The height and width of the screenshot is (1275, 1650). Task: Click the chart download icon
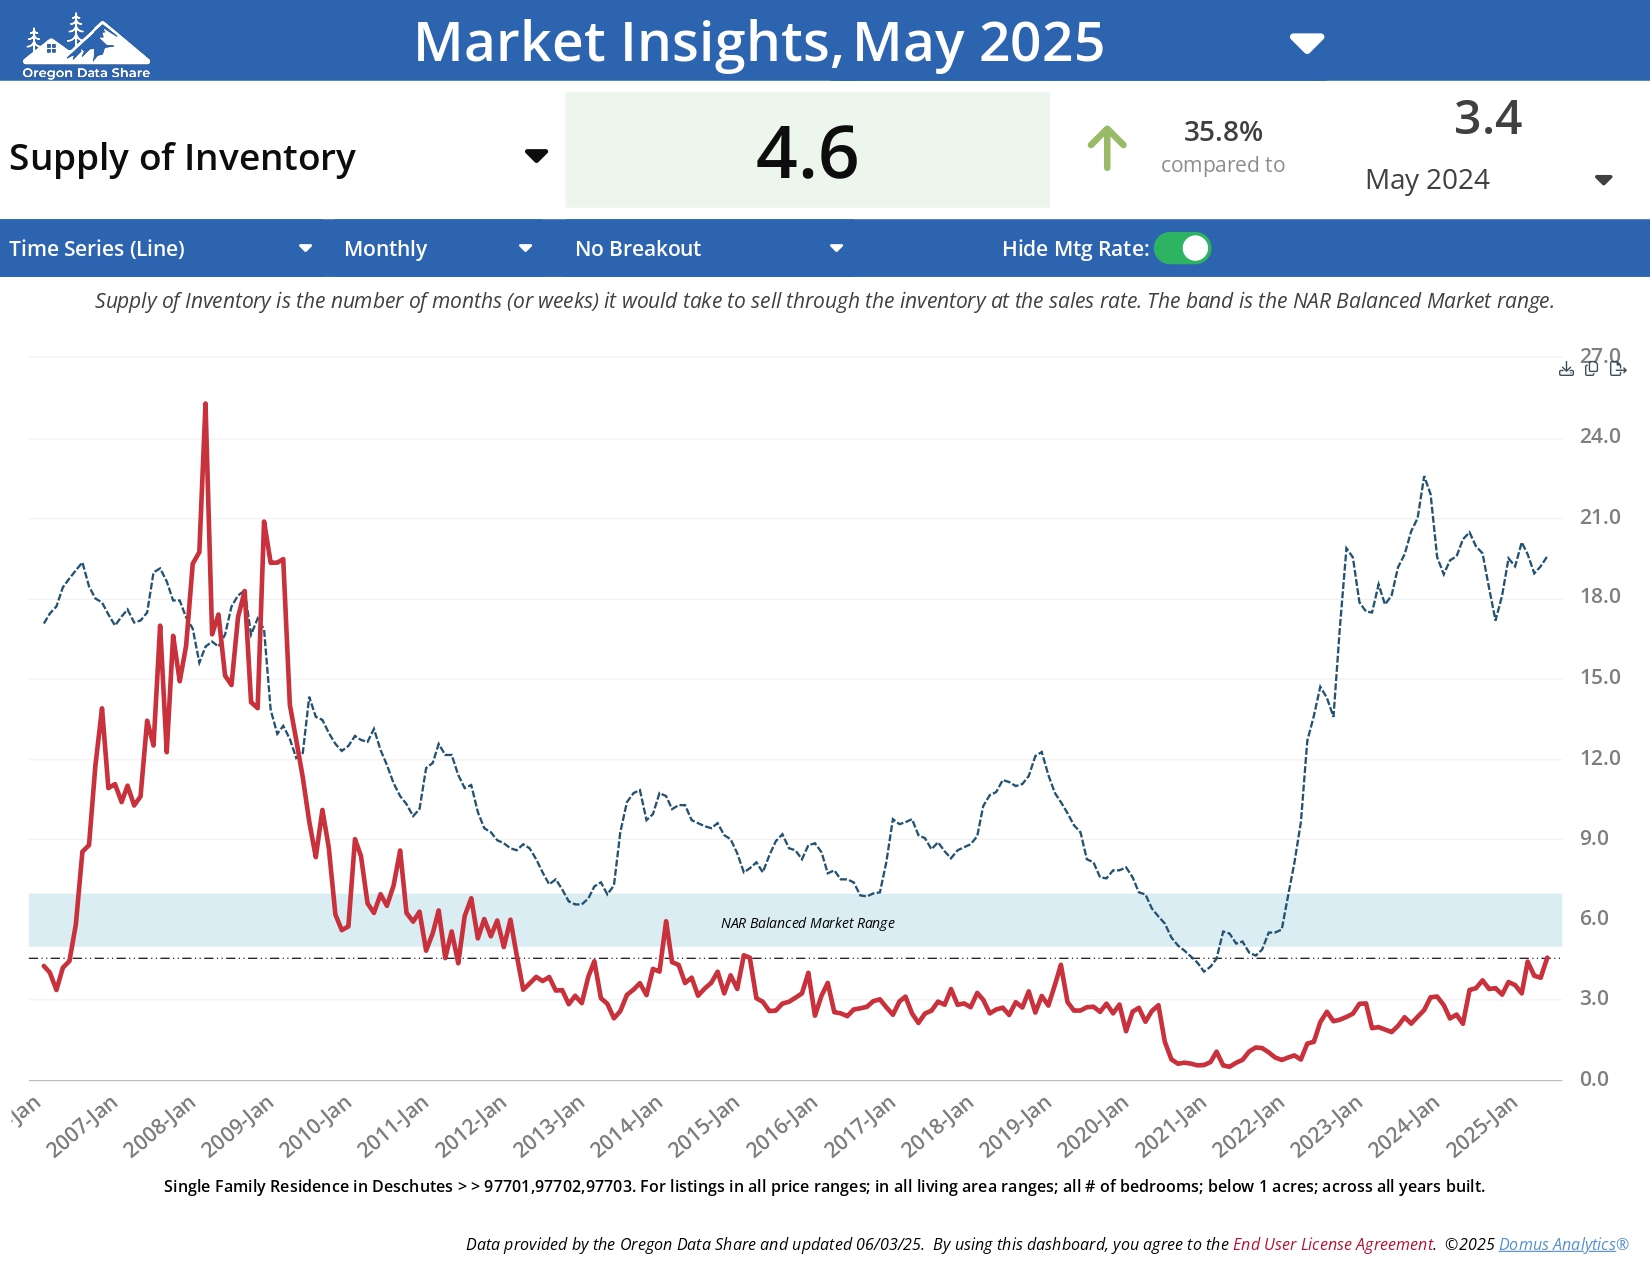point(1566,370)
